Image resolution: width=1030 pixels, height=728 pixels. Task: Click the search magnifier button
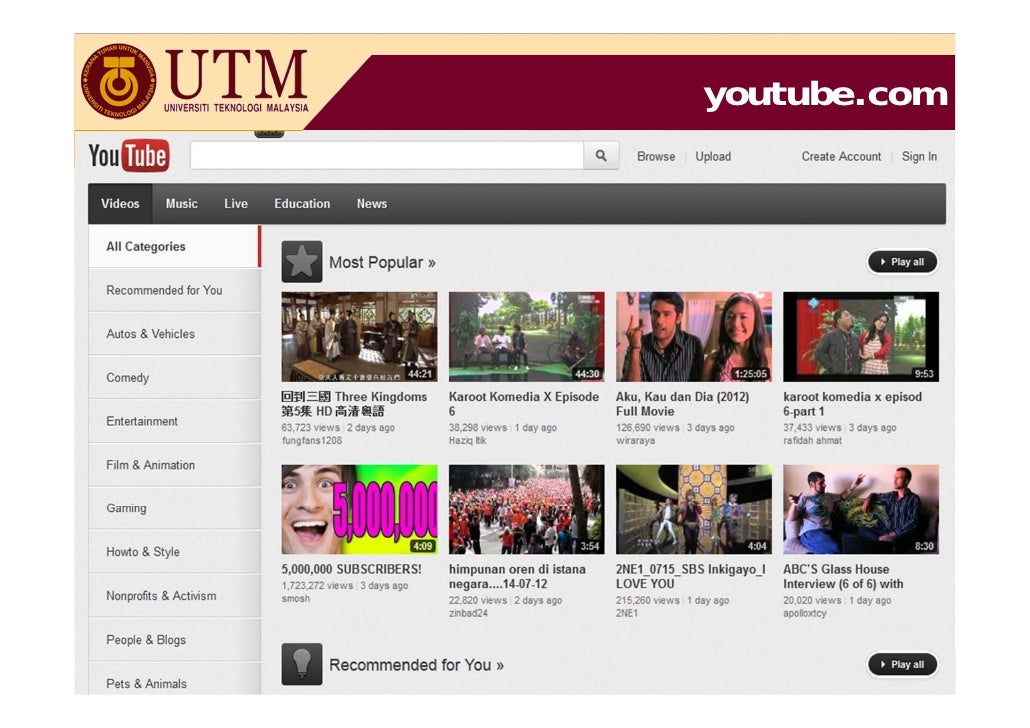point(601,156)
